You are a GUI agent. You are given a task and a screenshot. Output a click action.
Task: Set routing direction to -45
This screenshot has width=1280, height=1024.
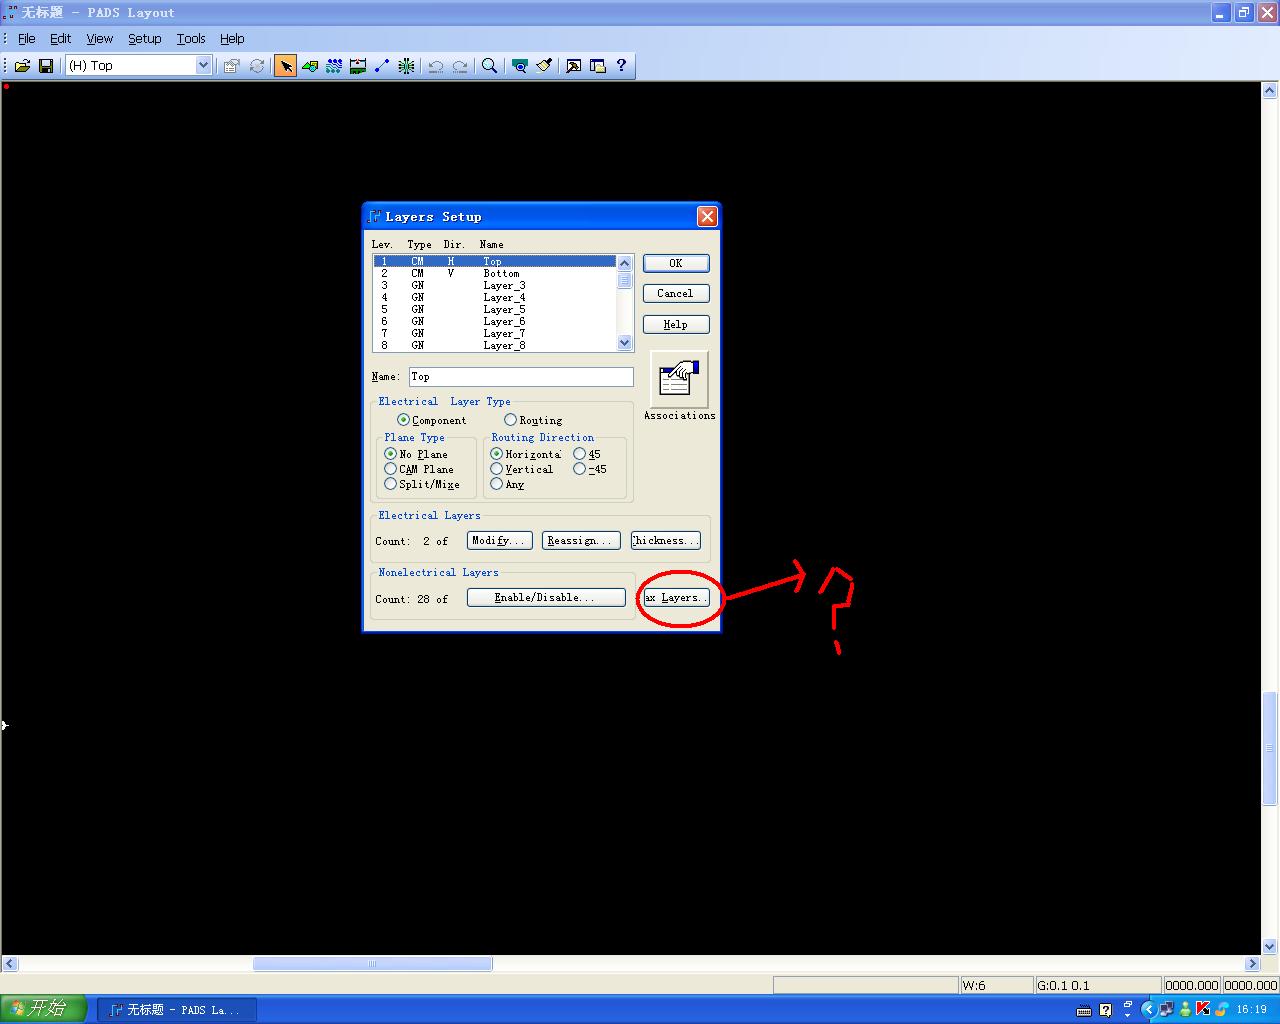point(580,469)
